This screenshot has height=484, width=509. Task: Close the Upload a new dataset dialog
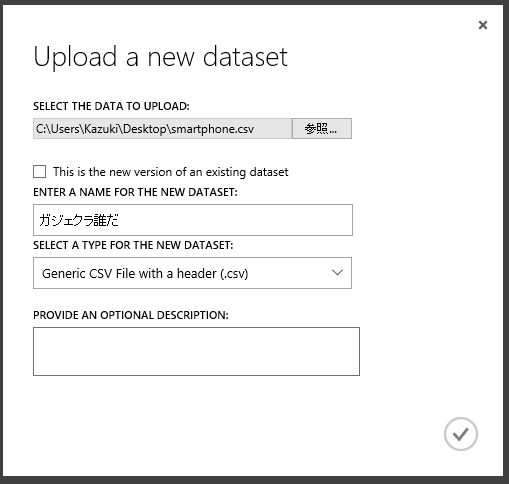coord(483,25)
